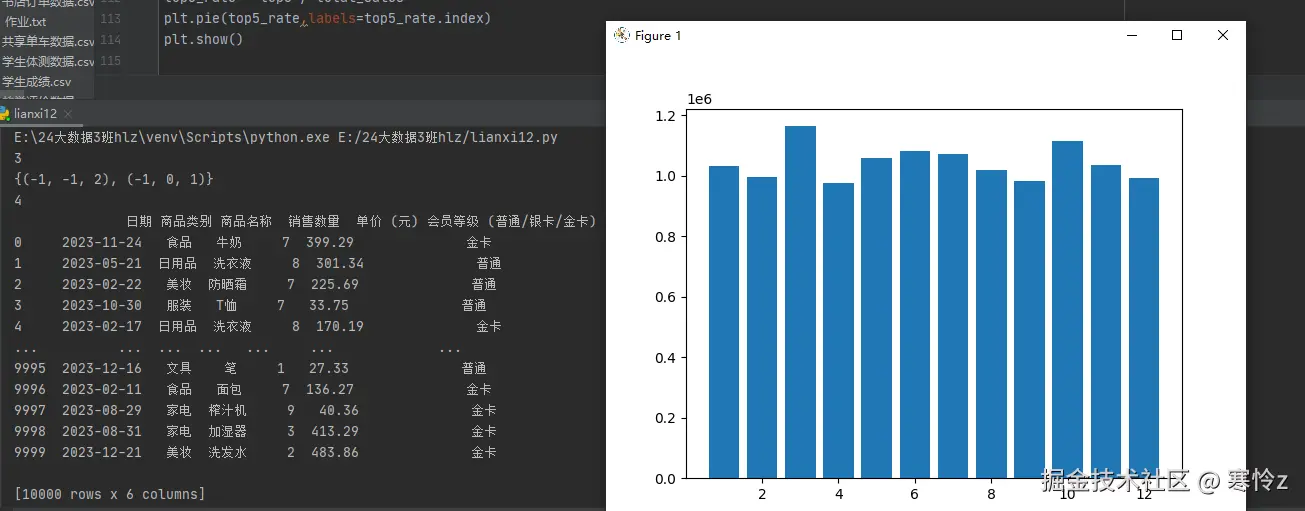The width and height of the screenshot is (1305, 511).
Task: Click the 牛奶 product cell
Action: (229, 242)
